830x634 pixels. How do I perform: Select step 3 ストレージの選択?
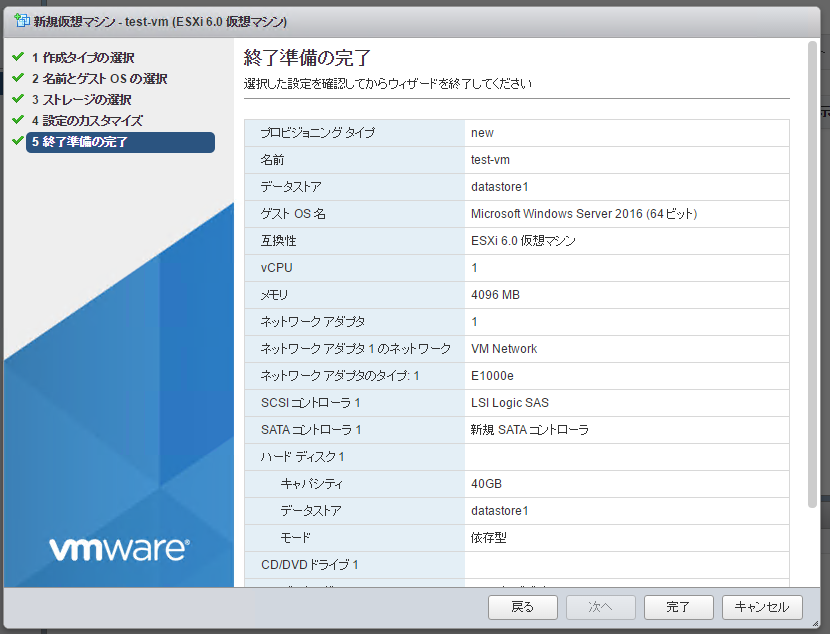tap(88, 101)
